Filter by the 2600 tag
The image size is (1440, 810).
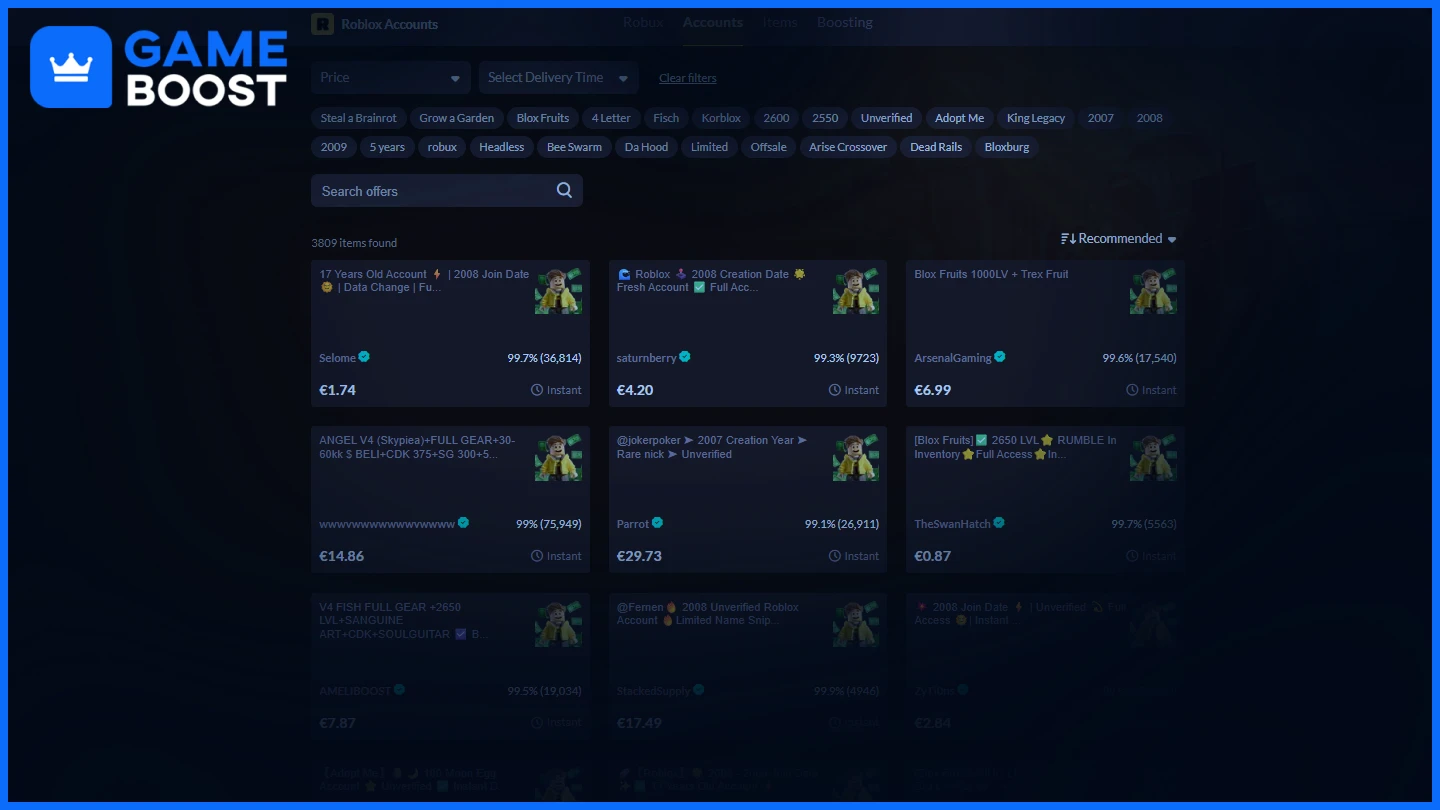tap(777, 118)
